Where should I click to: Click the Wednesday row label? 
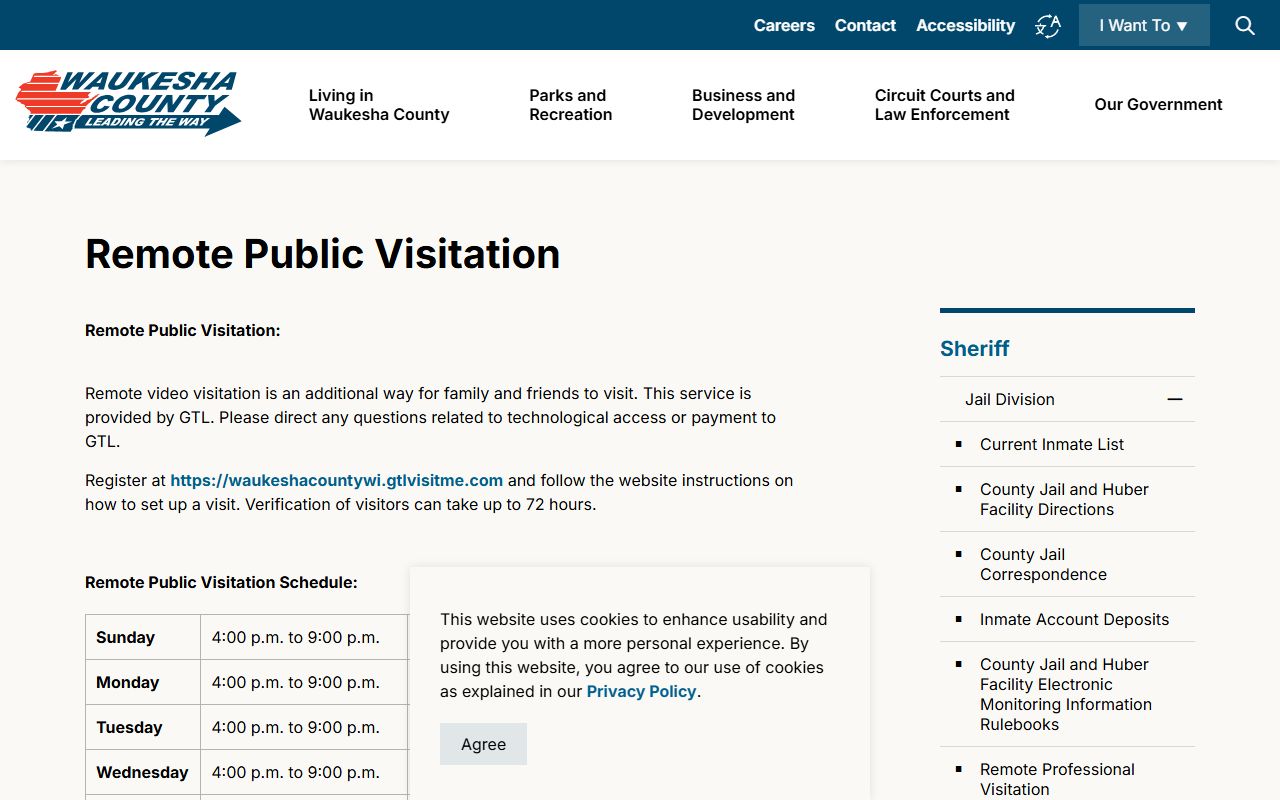[x=143, y=772]
